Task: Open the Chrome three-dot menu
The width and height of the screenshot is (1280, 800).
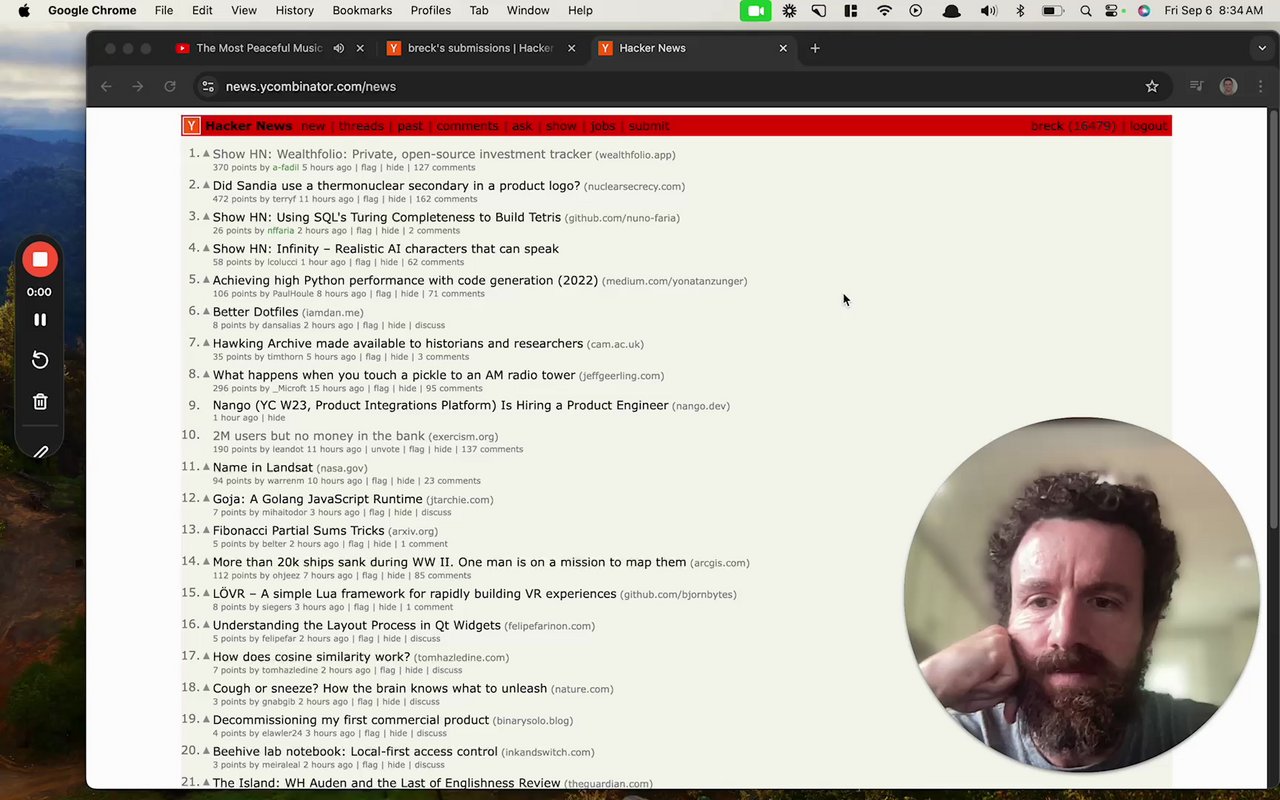Action: pyautogui.click(x=1260, y=87)
